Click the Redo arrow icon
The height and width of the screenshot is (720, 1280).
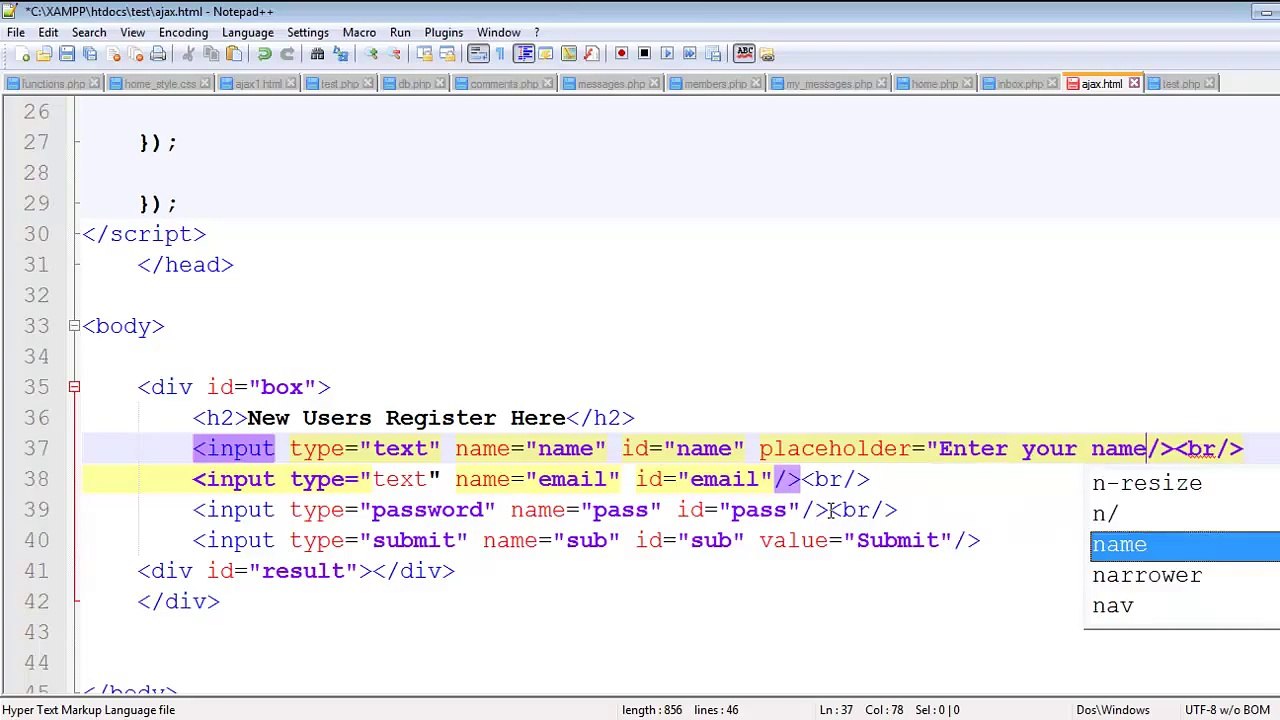287,54
